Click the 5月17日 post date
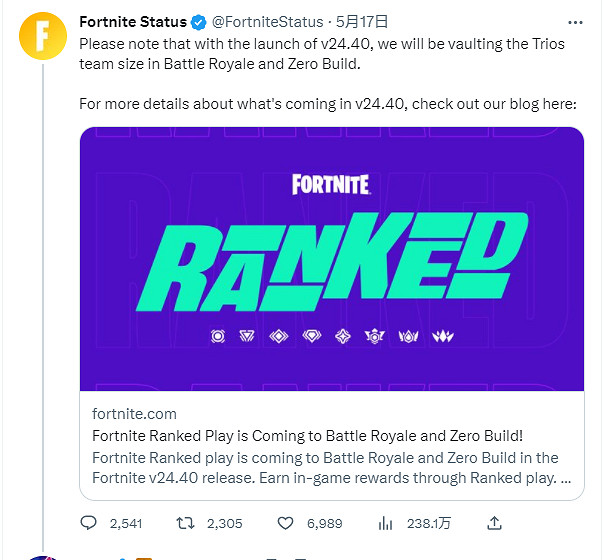Viewport: 604px width, 560px height. tap(361, 22)
